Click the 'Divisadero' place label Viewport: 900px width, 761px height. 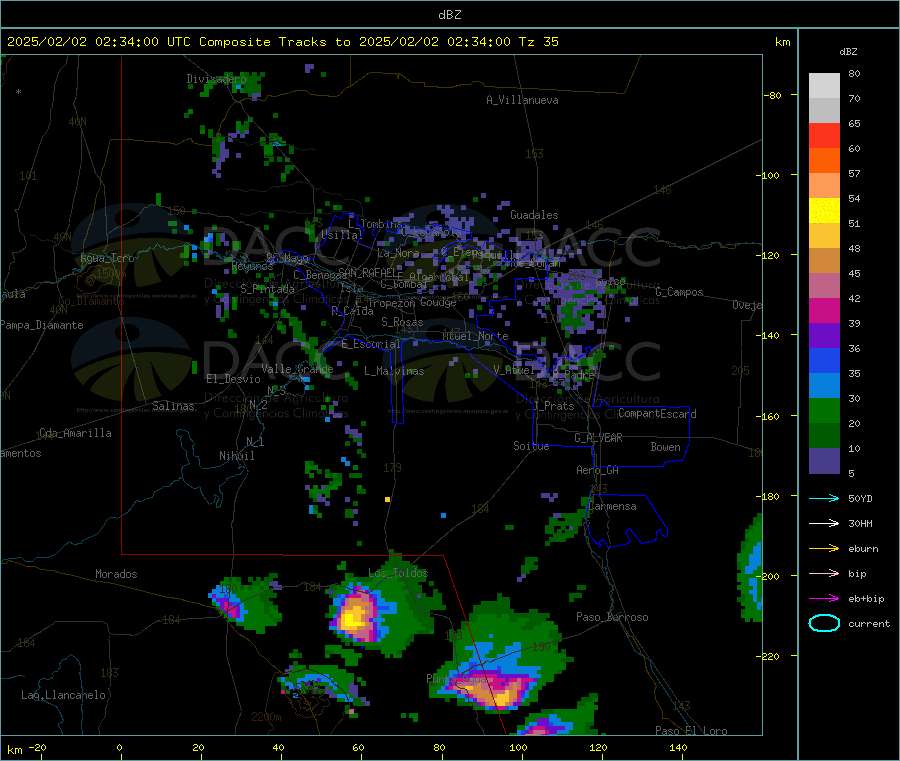pyautogui.click(x=216, y=79)
